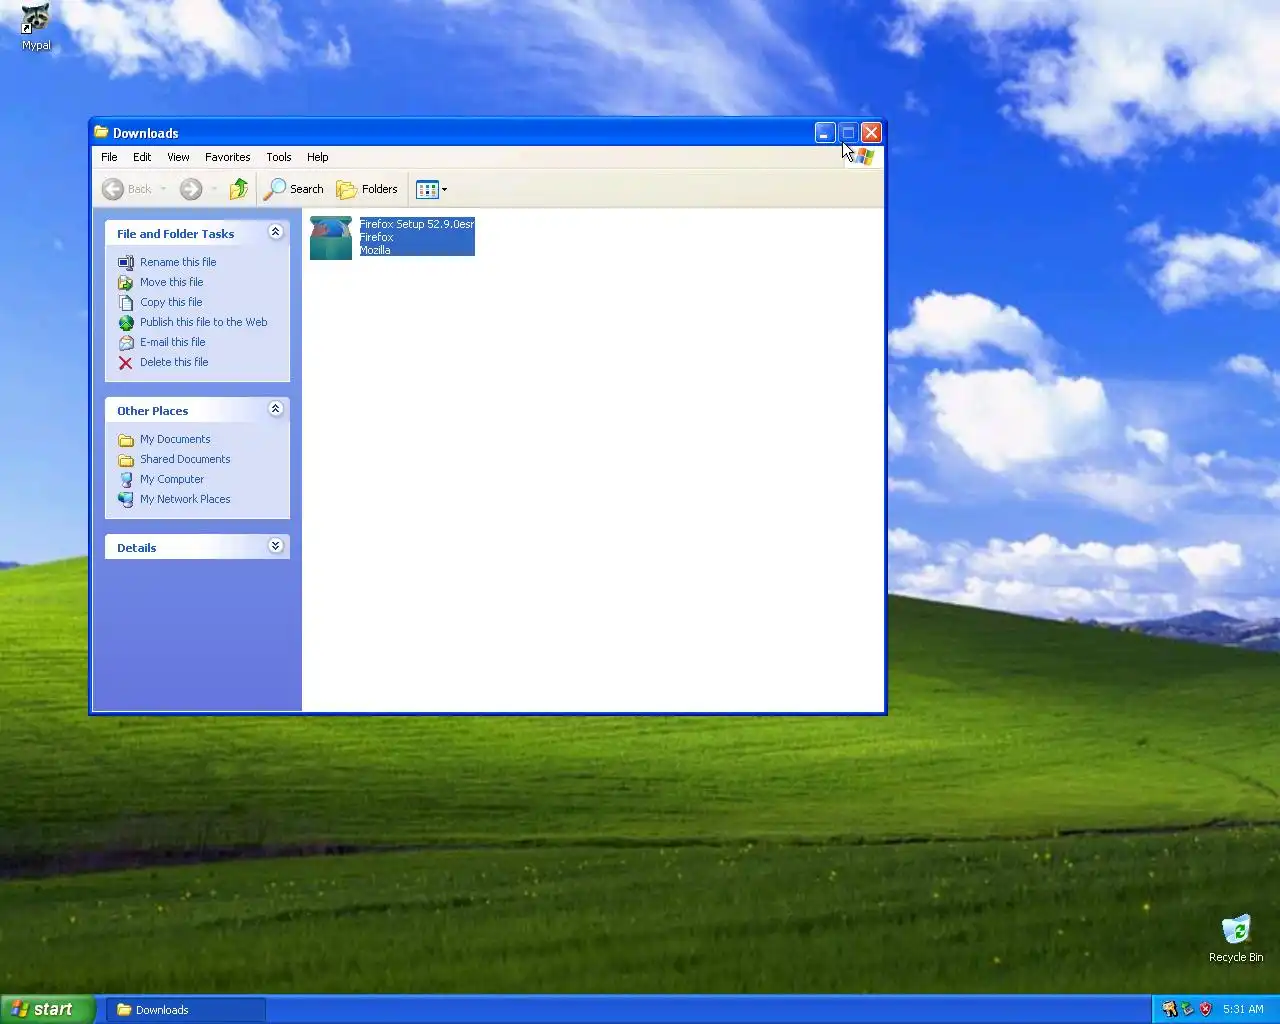Open the Edit menu
This screenshot has height=1024, width=1280.
click(142, 157)
